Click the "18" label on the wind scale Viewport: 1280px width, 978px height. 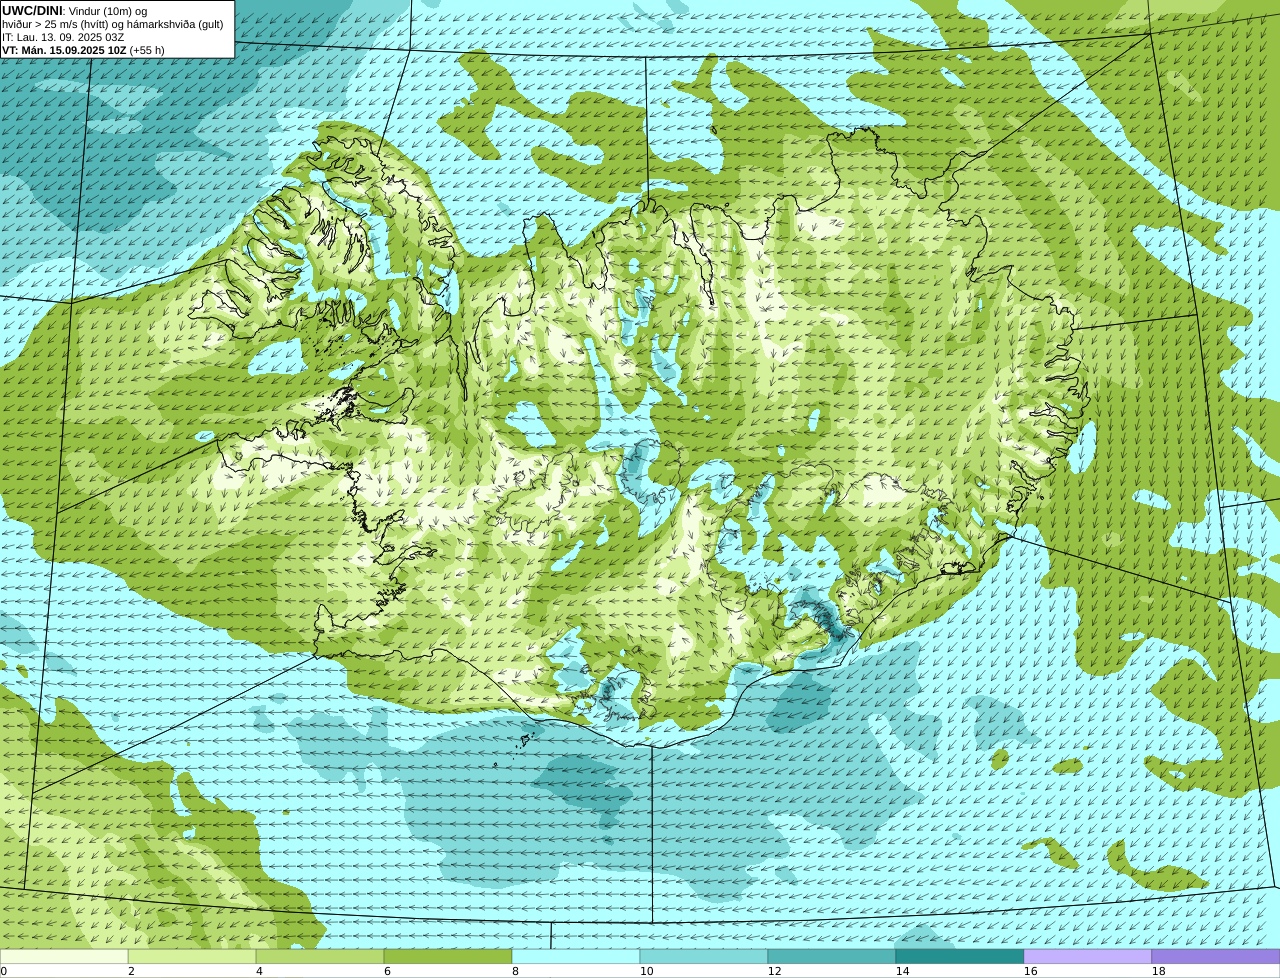pos(1158,971)
